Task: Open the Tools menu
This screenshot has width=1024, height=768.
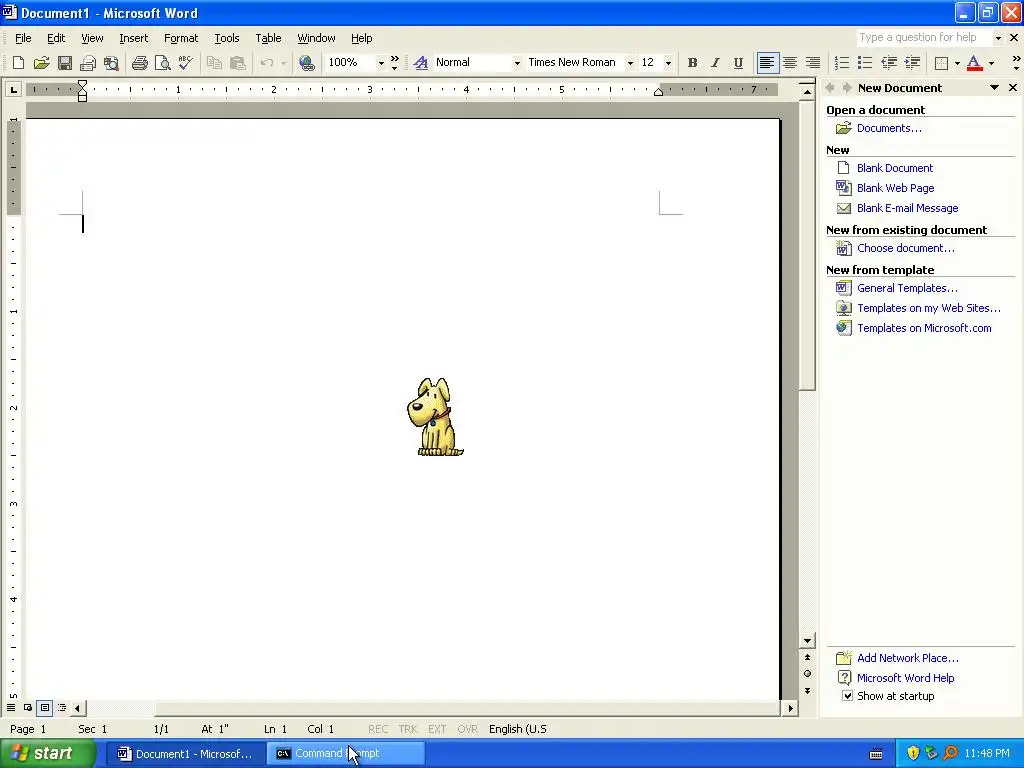Action: click(x=227, y=38)
